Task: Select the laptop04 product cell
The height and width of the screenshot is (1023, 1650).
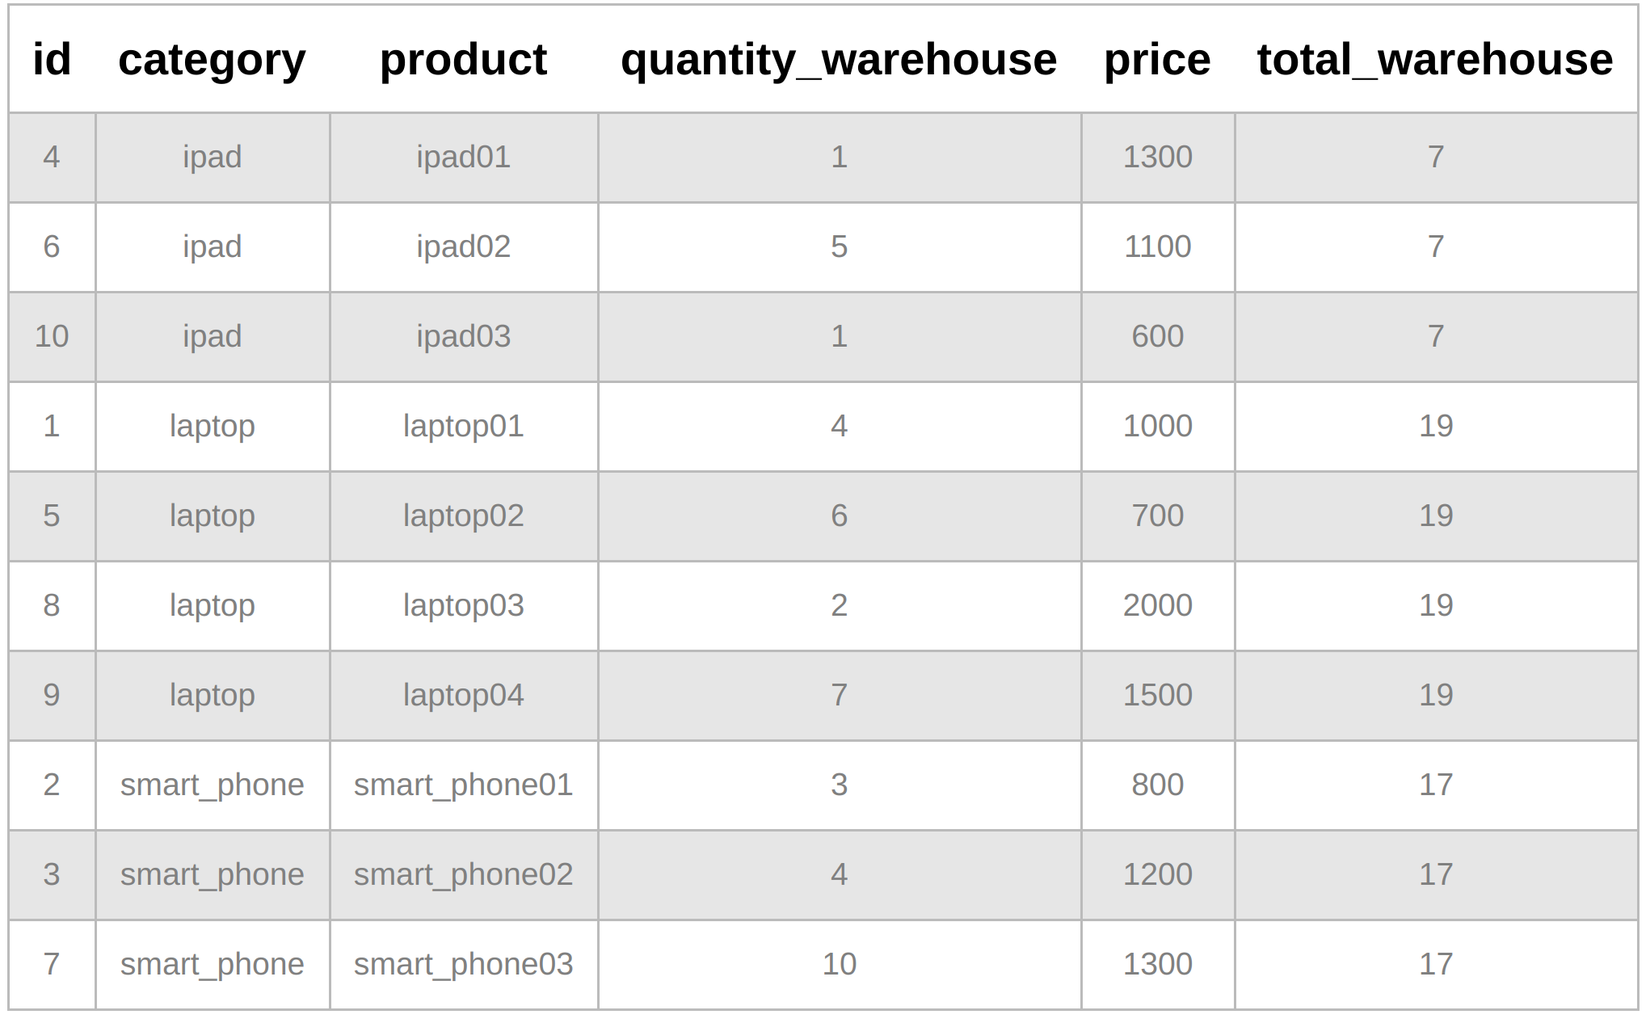Action: click(463, 695)
